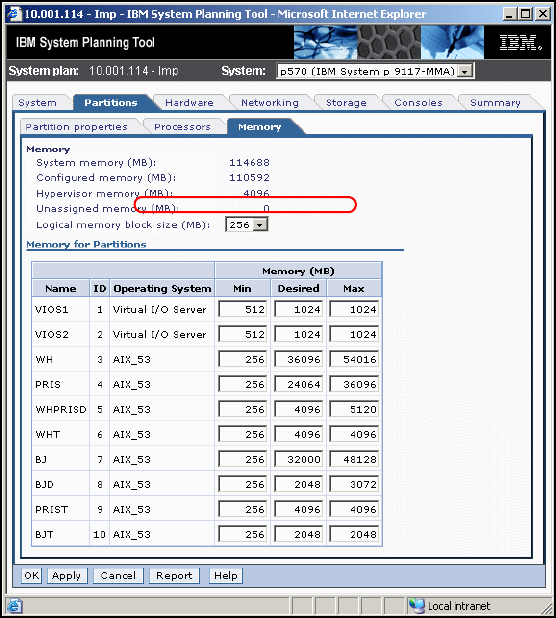556x618 pixels.
Task: Open the Processors sub-tab
Action: pos(182,127)
